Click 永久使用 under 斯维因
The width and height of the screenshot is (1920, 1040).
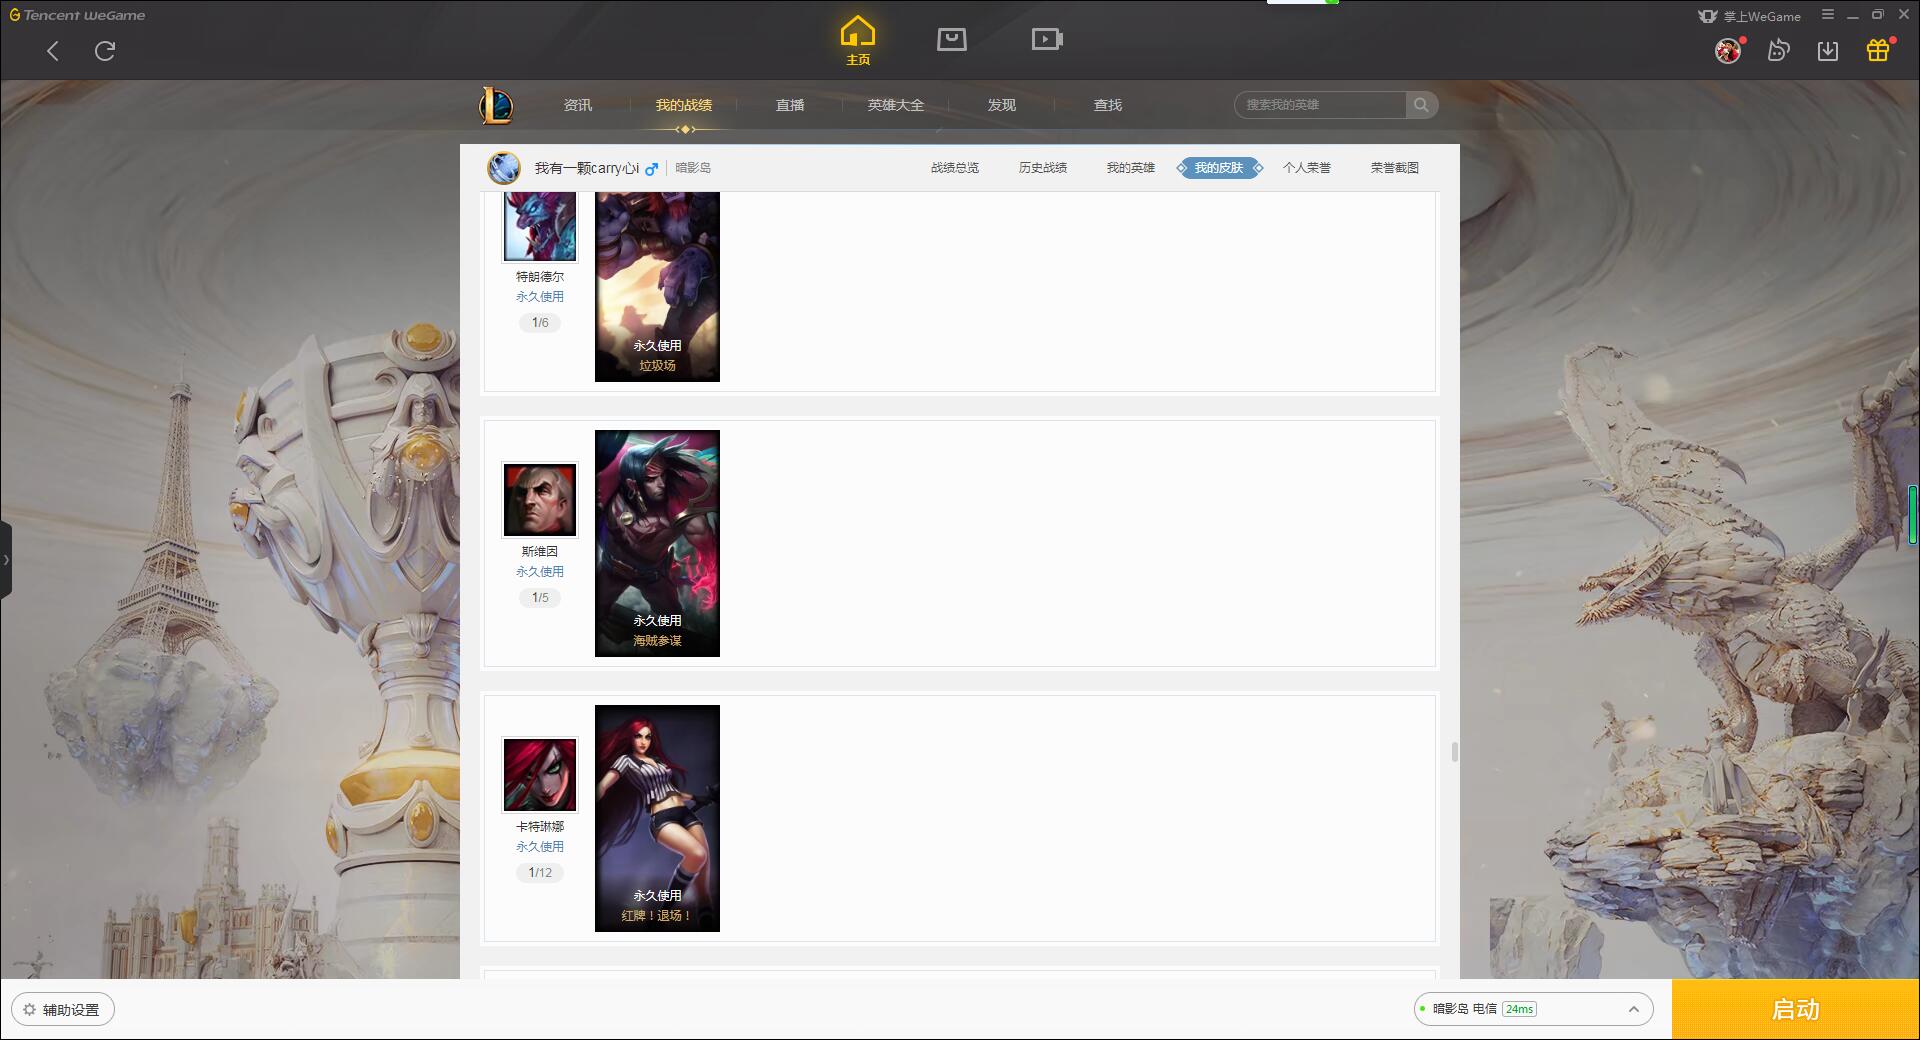coord(540,572)
